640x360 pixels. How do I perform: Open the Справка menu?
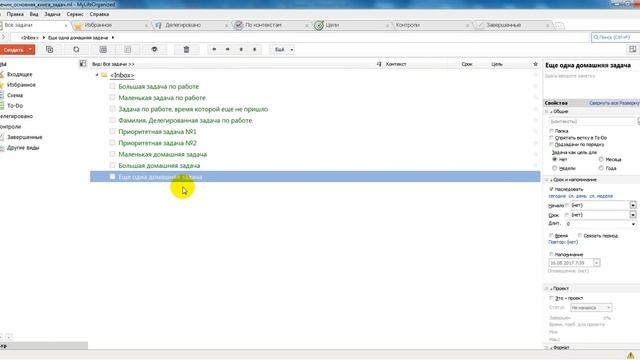[99, 14]
